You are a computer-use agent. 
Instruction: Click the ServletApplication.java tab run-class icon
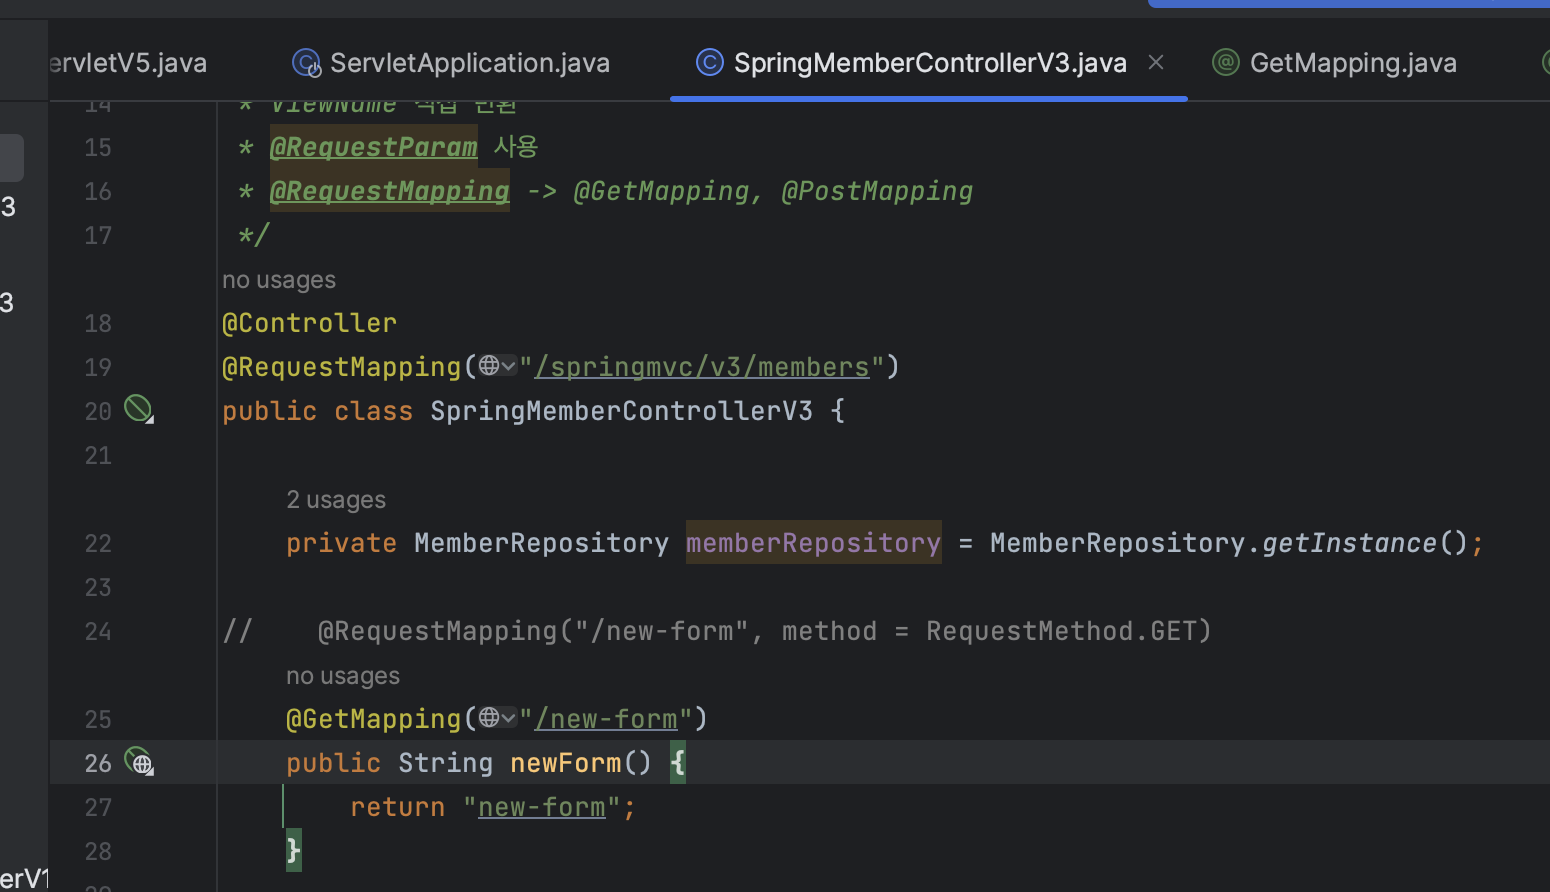[x=306, y=63]
